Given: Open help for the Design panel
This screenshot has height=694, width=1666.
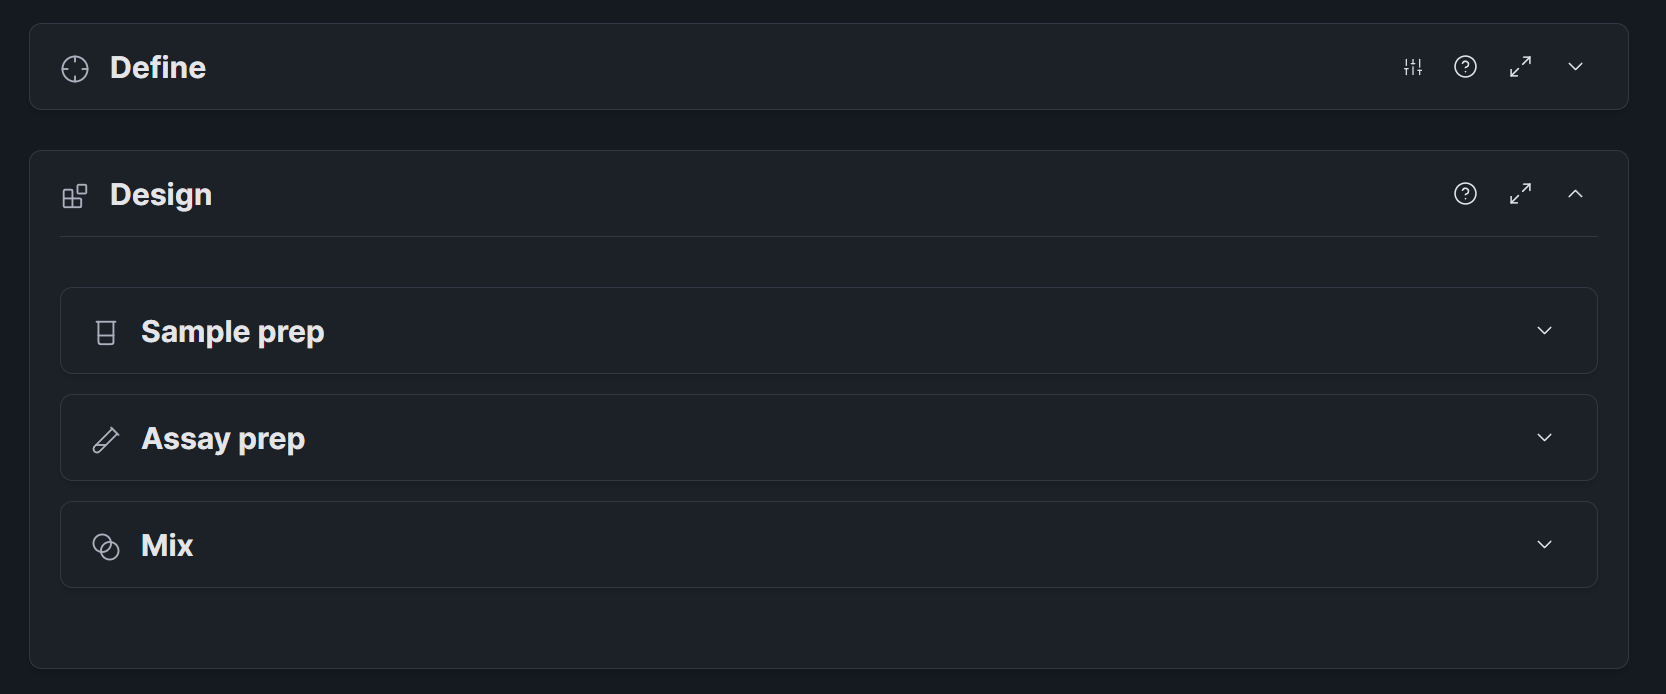Looking at the screenshot, I should tap(1465, 194).
